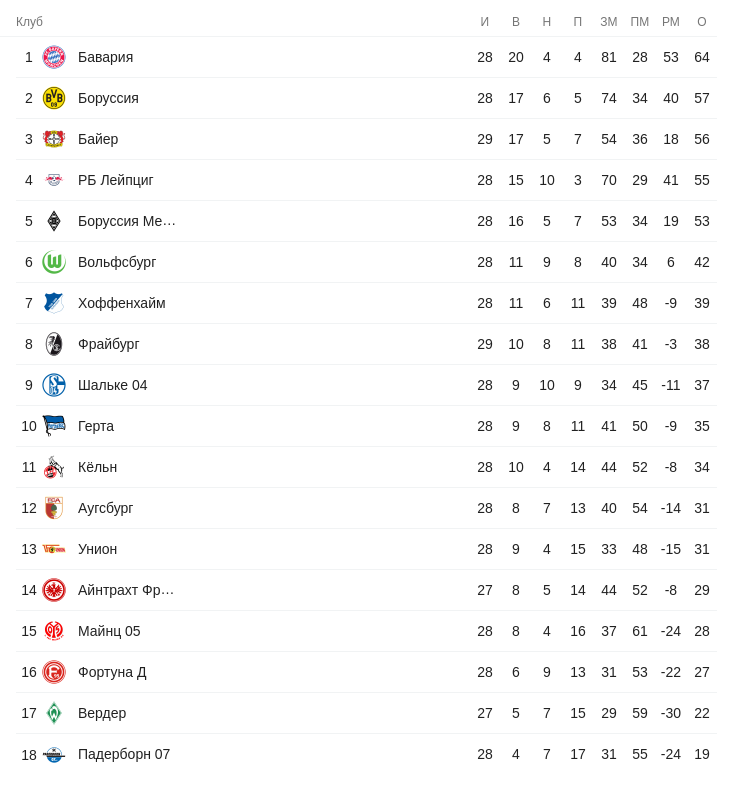Open the Унион team name
This screenshot has width=752, height=798.
pyautogui.click(x=97, y=549)
